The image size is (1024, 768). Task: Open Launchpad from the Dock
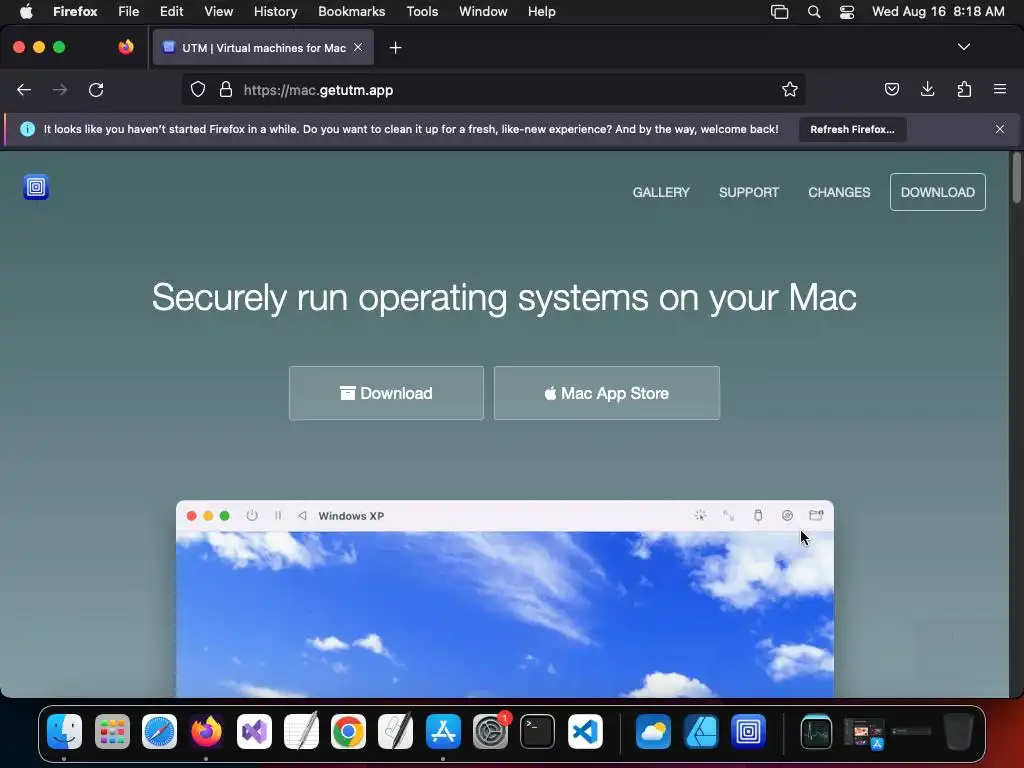coord(112,731)
